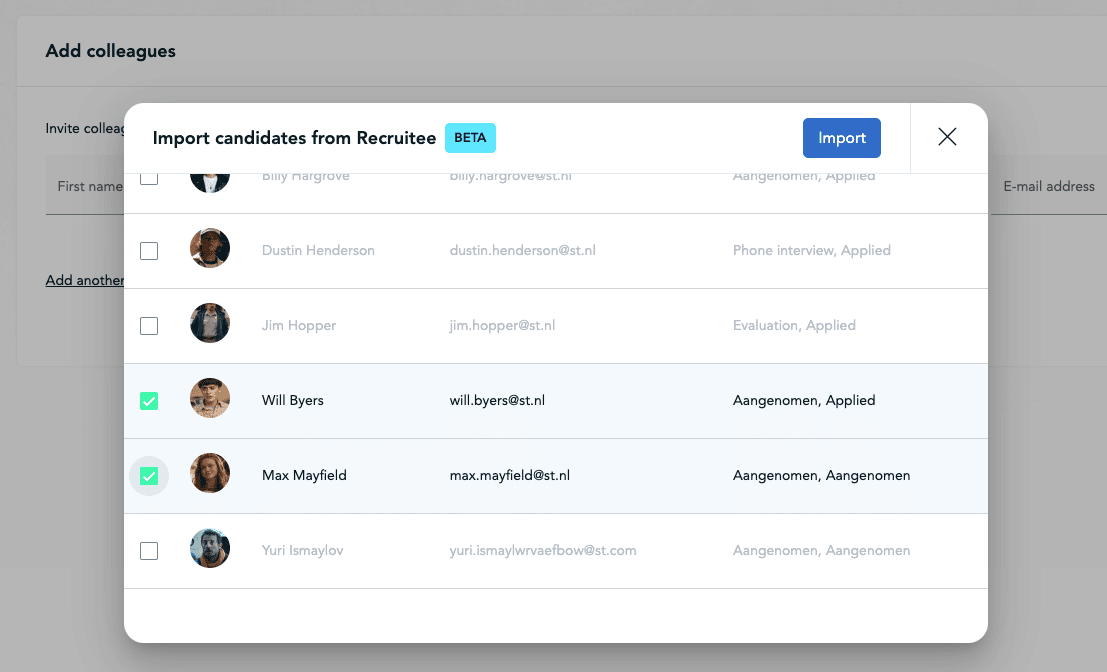The image size is (1107, 672).
Task: Click the Yuri Ismaylov name text
Action: click(302, 551)
